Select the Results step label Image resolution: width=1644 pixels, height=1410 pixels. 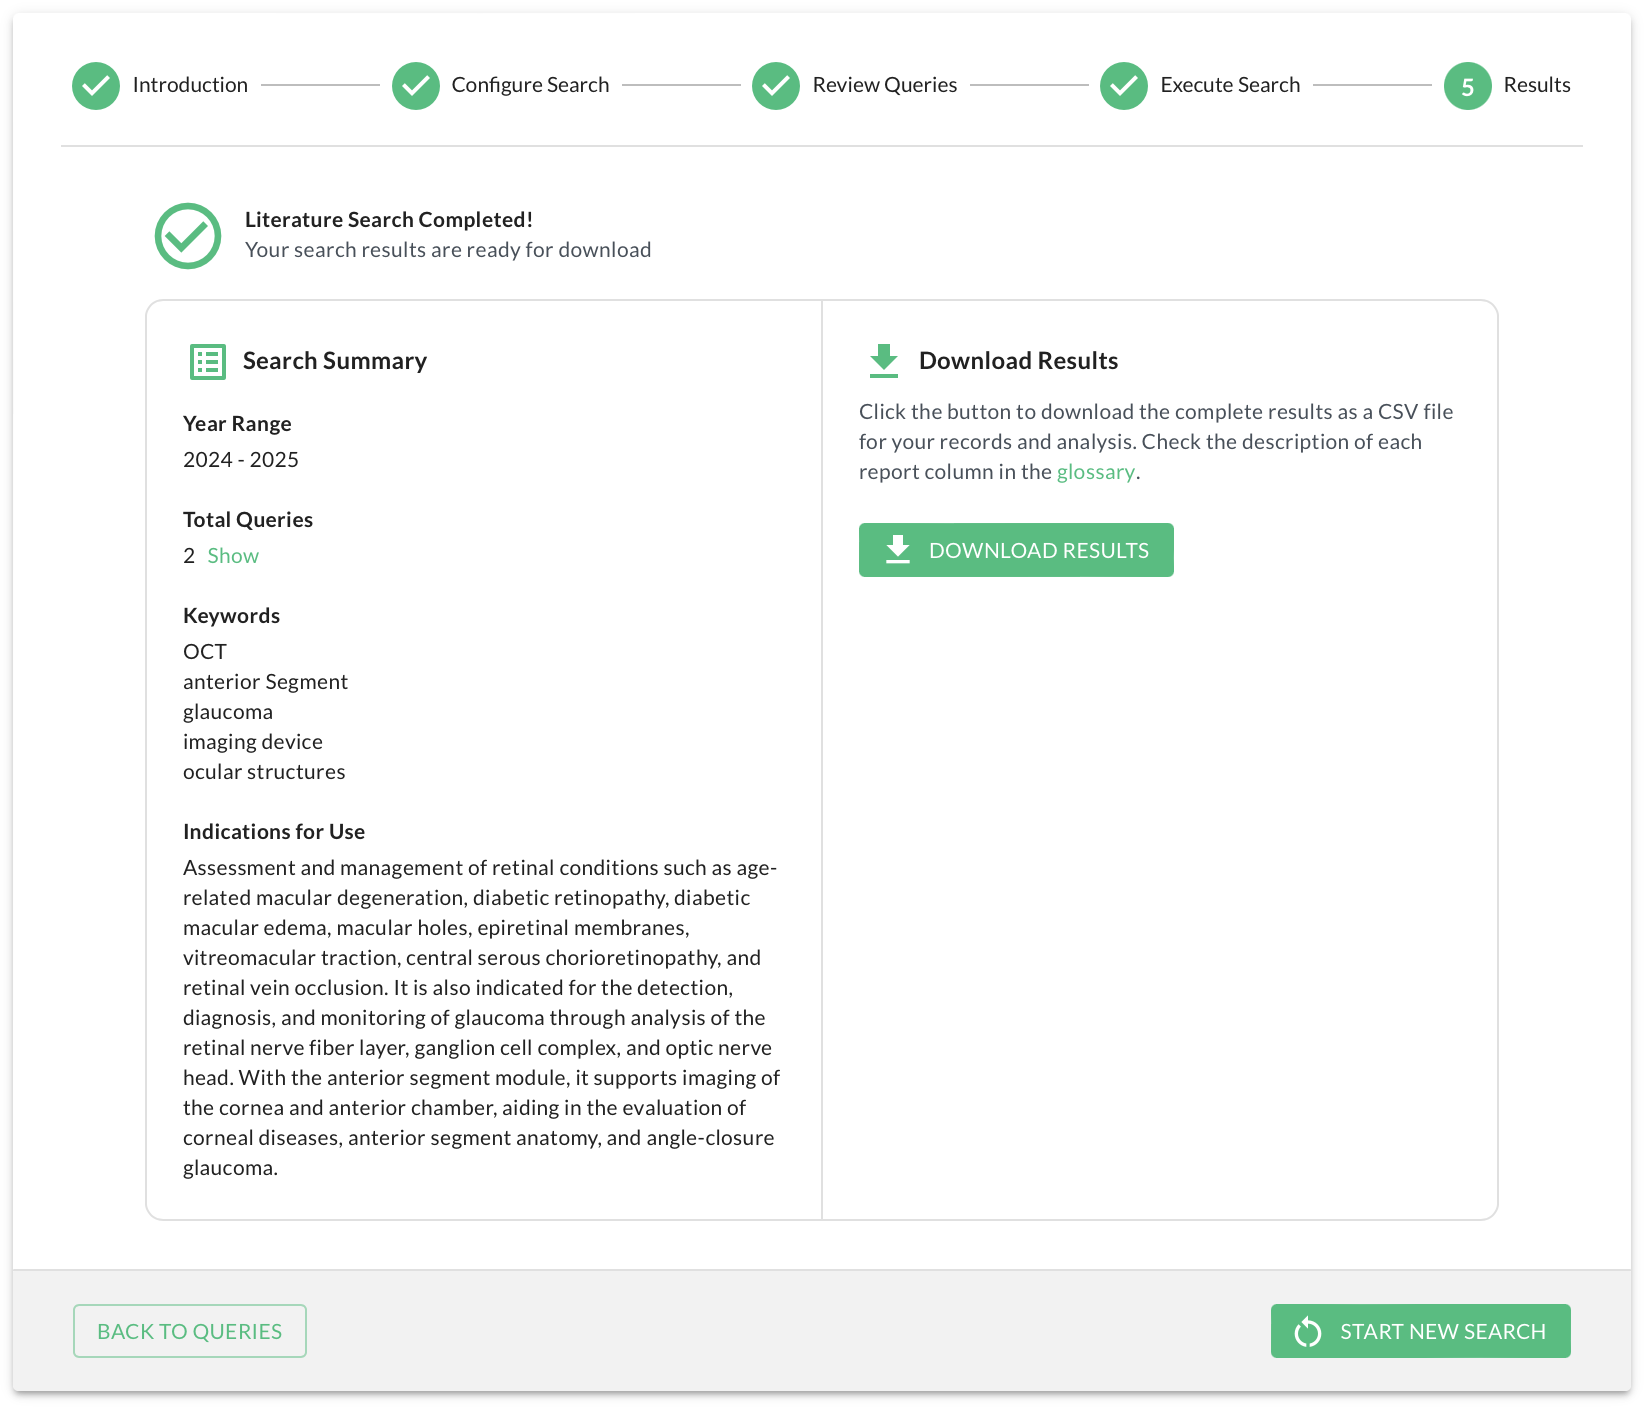[x=1537, y=85]
